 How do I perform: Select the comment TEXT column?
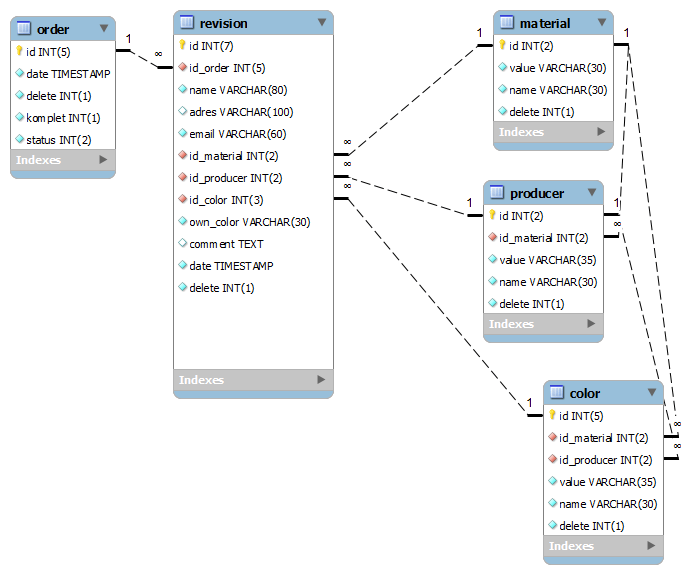[226, 244]
